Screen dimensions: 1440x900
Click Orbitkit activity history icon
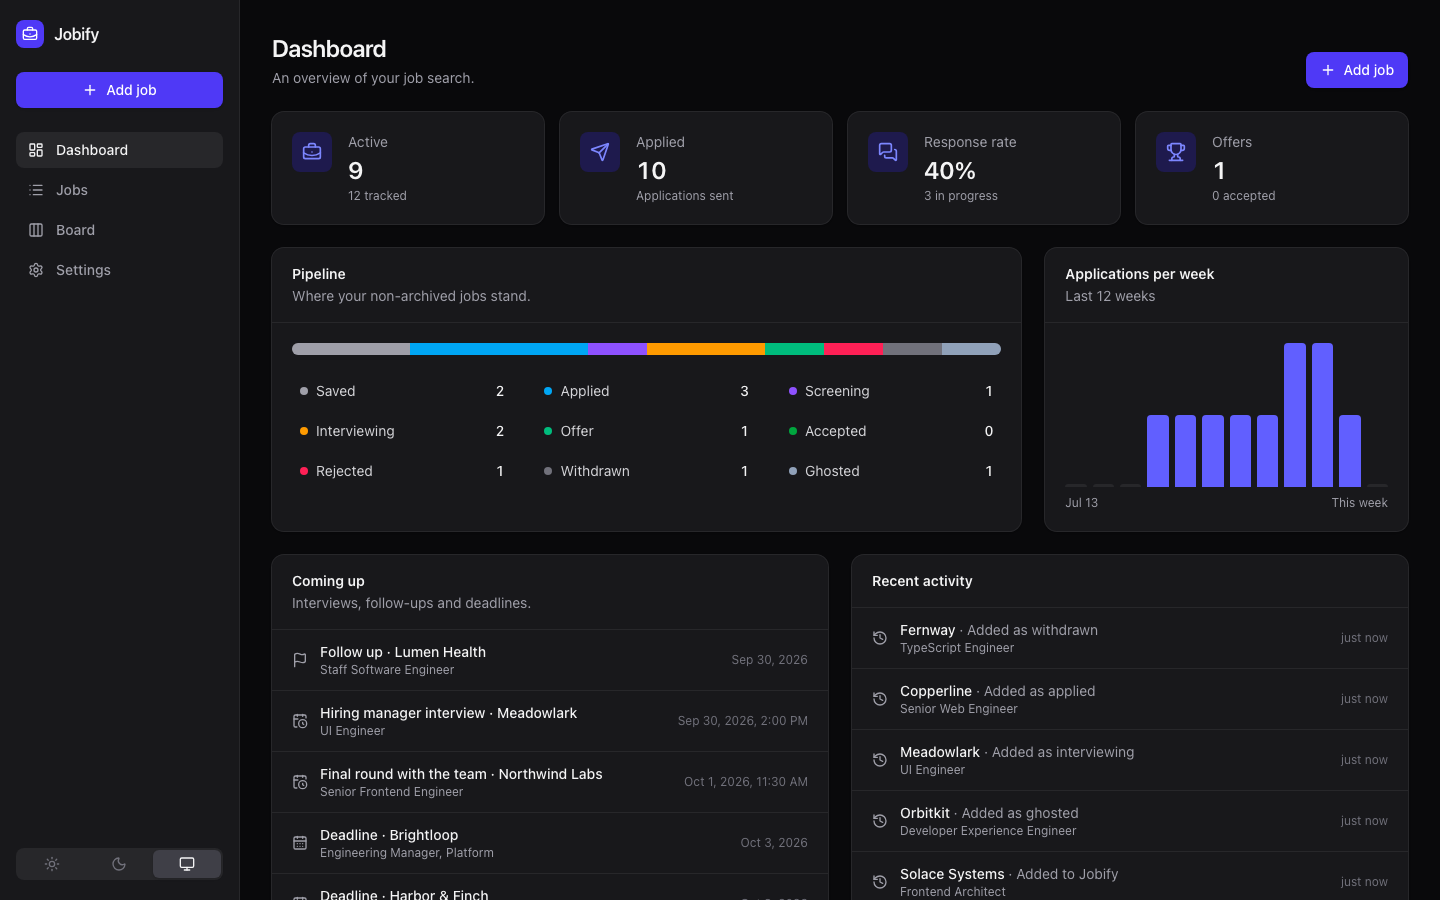(880, 821)
